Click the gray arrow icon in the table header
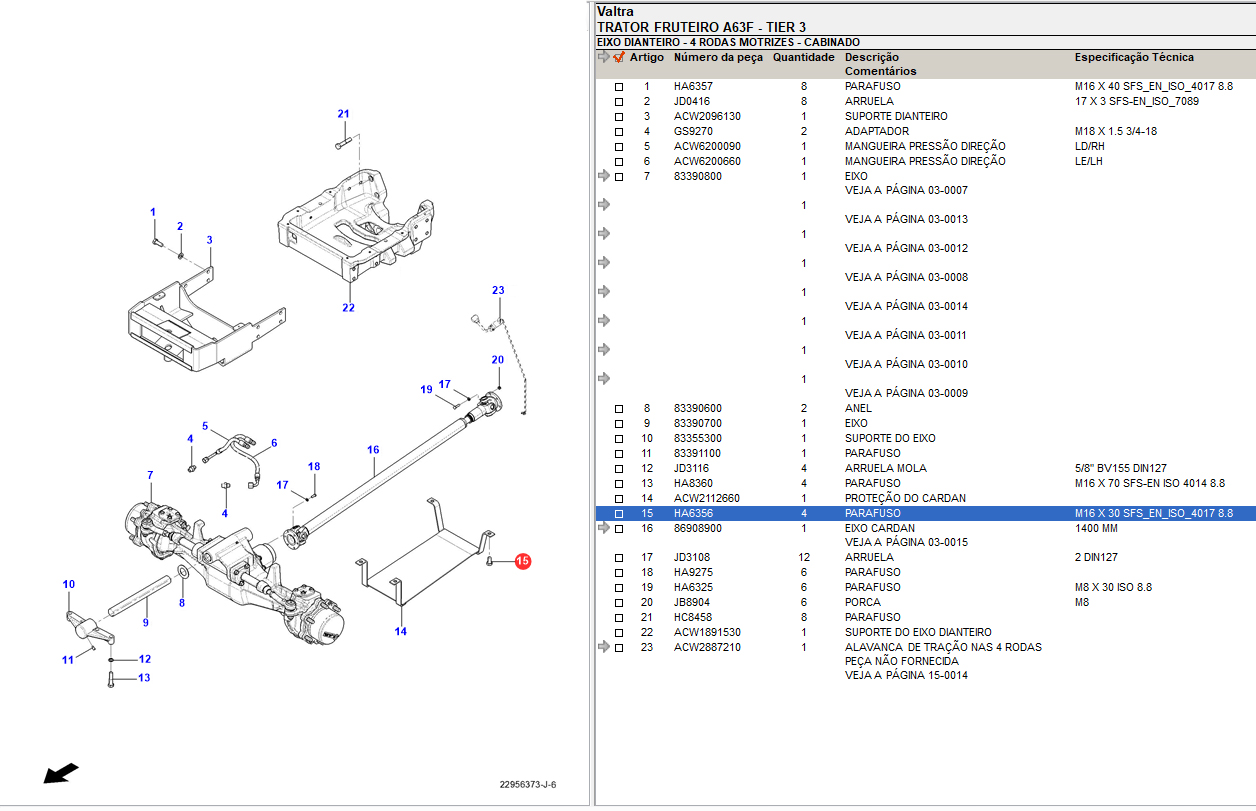Viewport: 1256px width, 811px height. pos(603,57)
